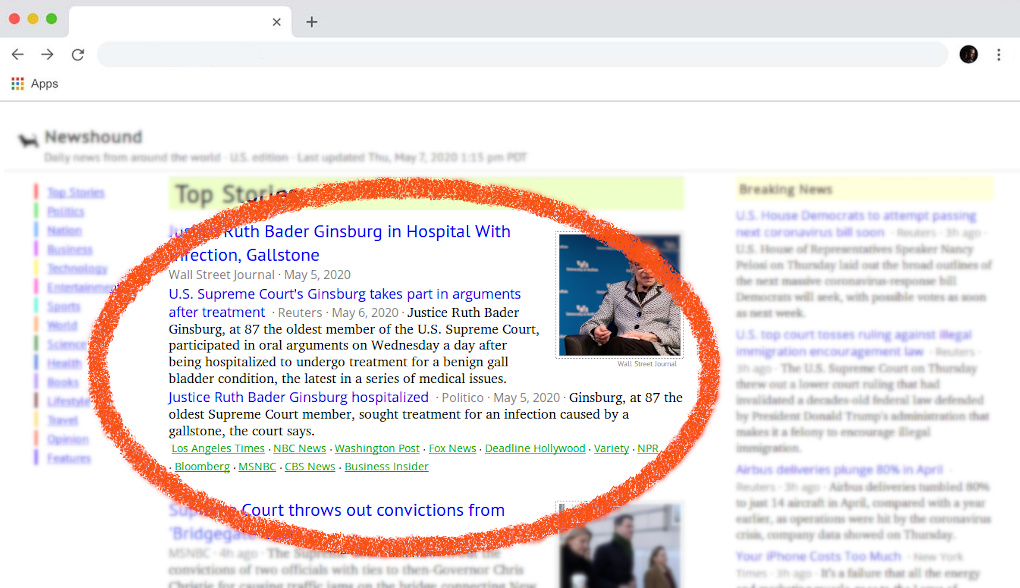This screenshot has width=1020, height=588.
Task: Click the Newshound dog logo
Action: [x=28, y=140]
